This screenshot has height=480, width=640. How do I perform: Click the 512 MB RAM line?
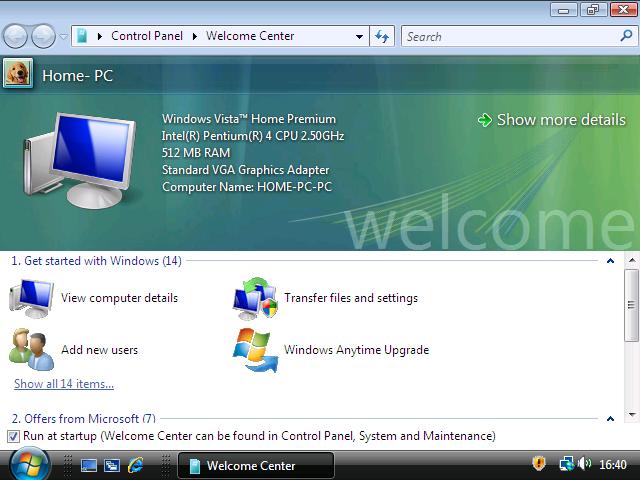pos(196,153)
